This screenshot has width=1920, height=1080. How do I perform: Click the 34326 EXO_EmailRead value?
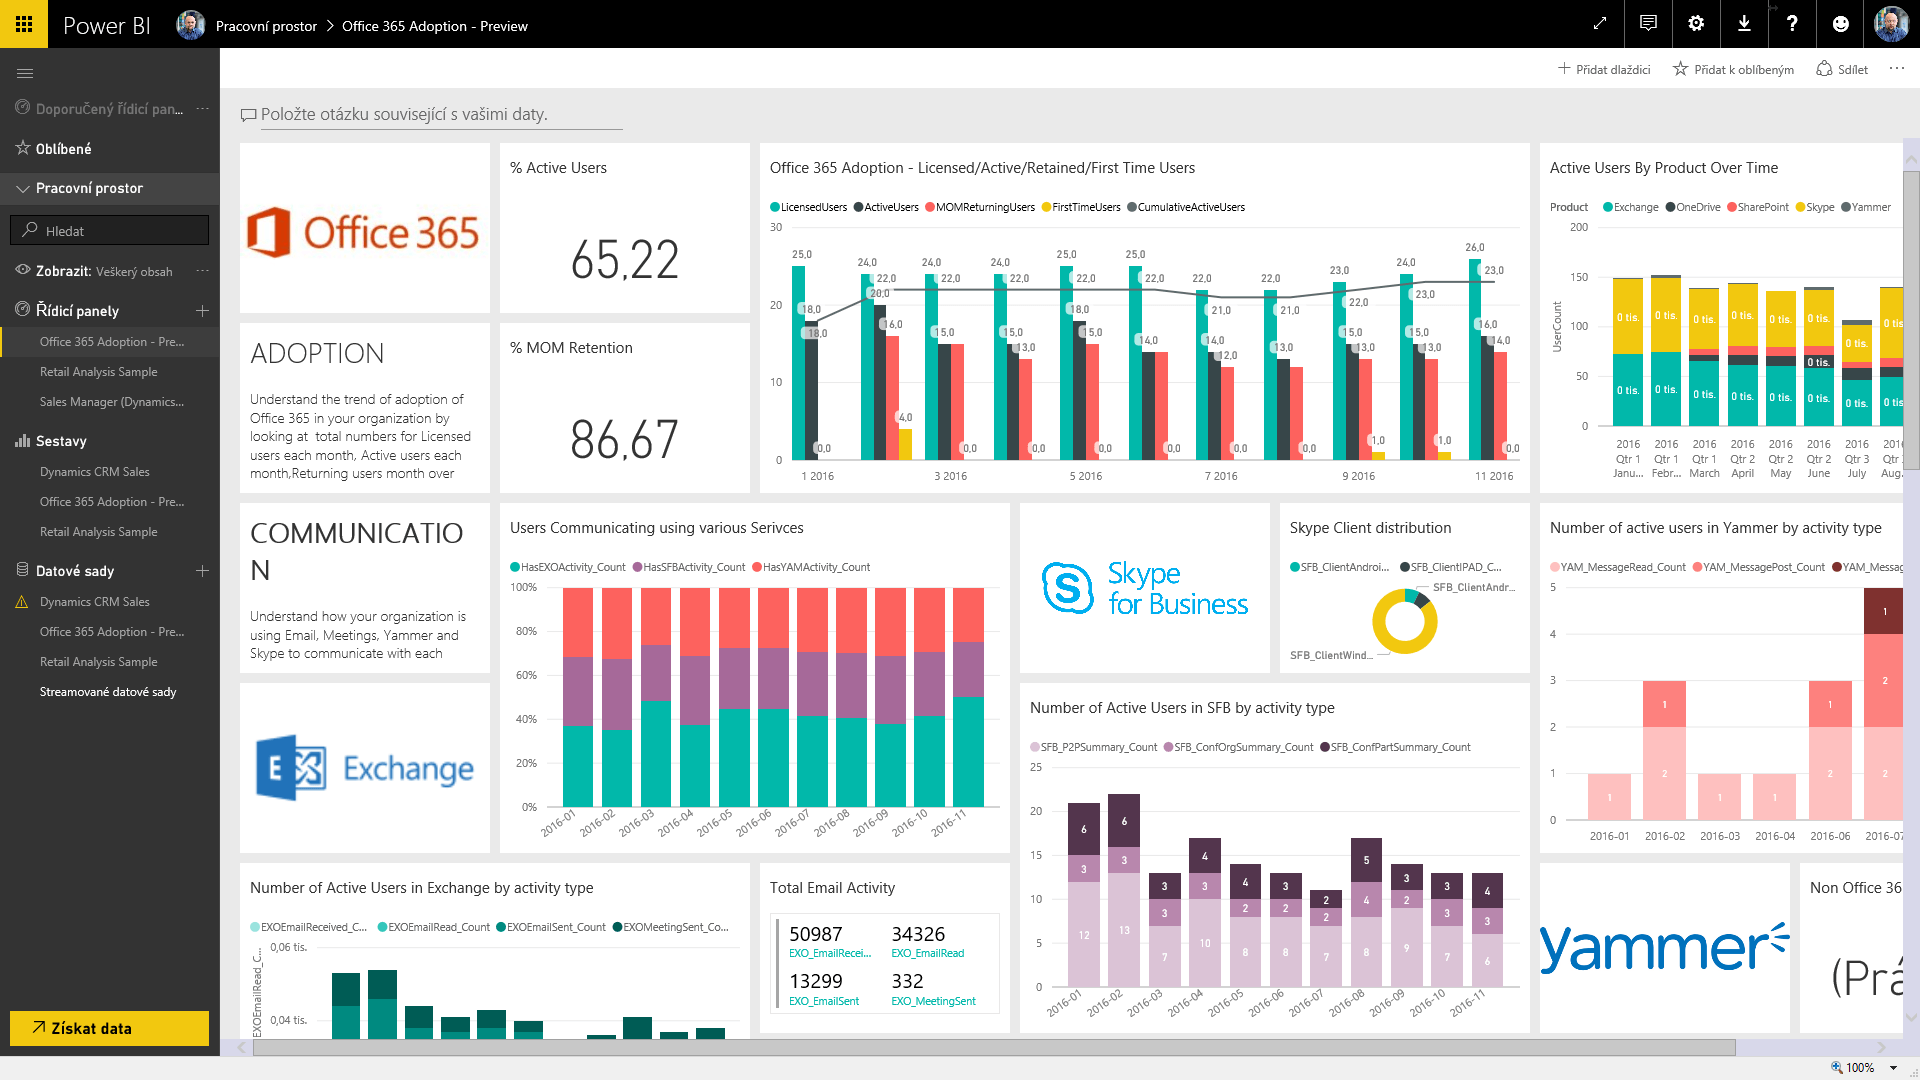click(x=918, y=934)
